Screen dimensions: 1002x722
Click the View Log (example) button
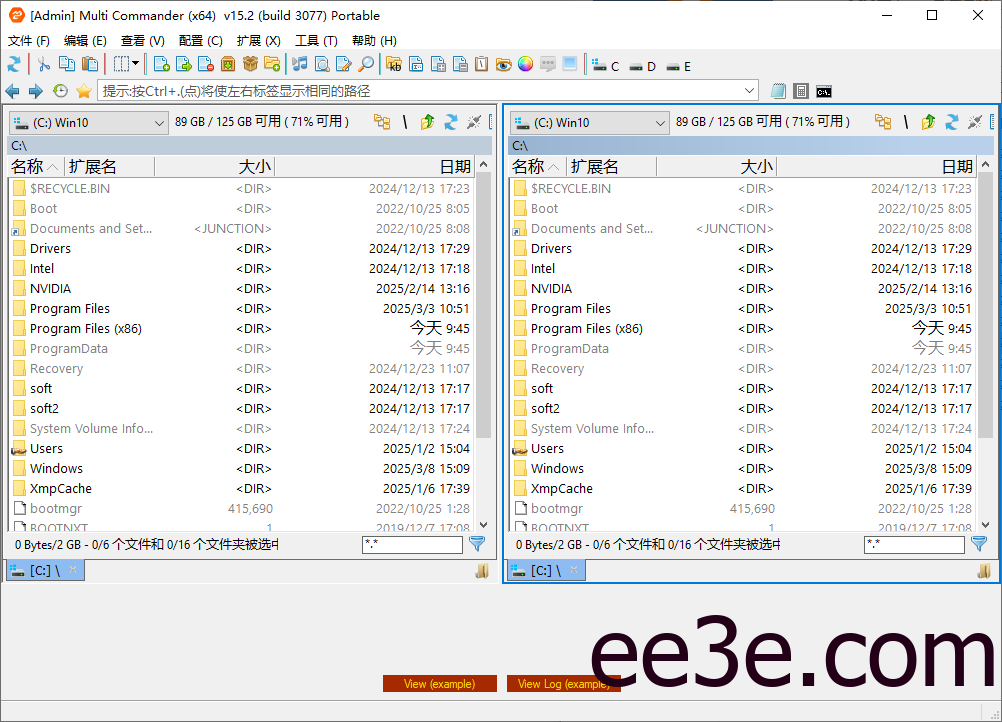pyautogui.click(x=563, y=683)
